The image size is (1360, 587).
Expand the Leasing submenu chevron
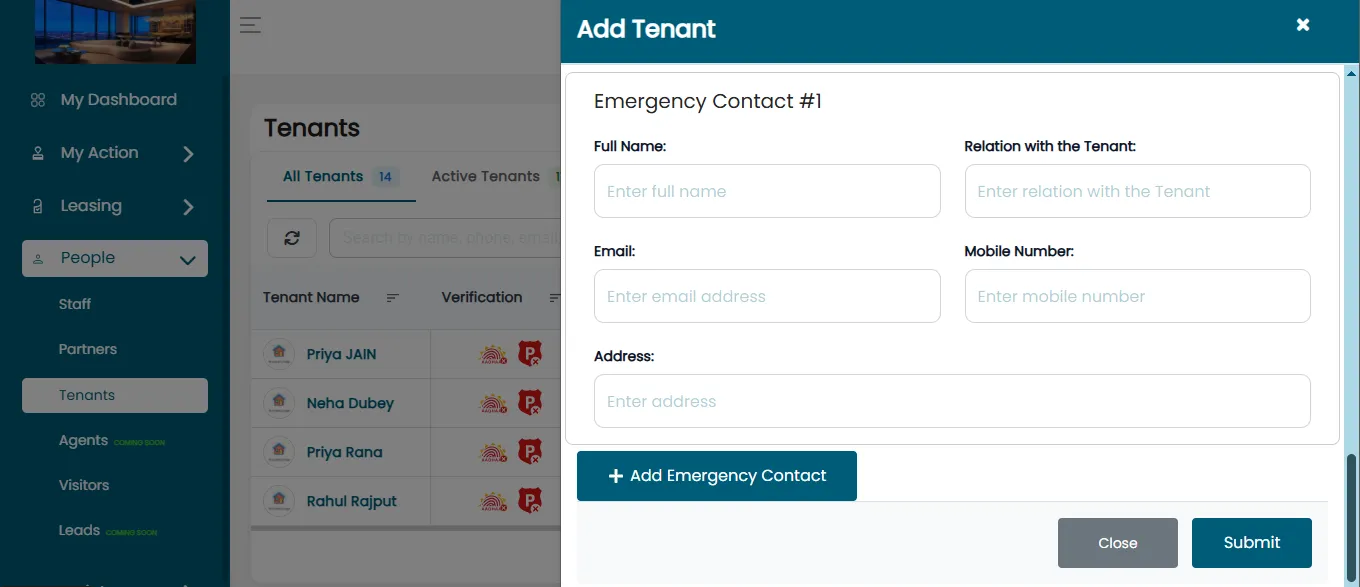click(x=188, y=207)
